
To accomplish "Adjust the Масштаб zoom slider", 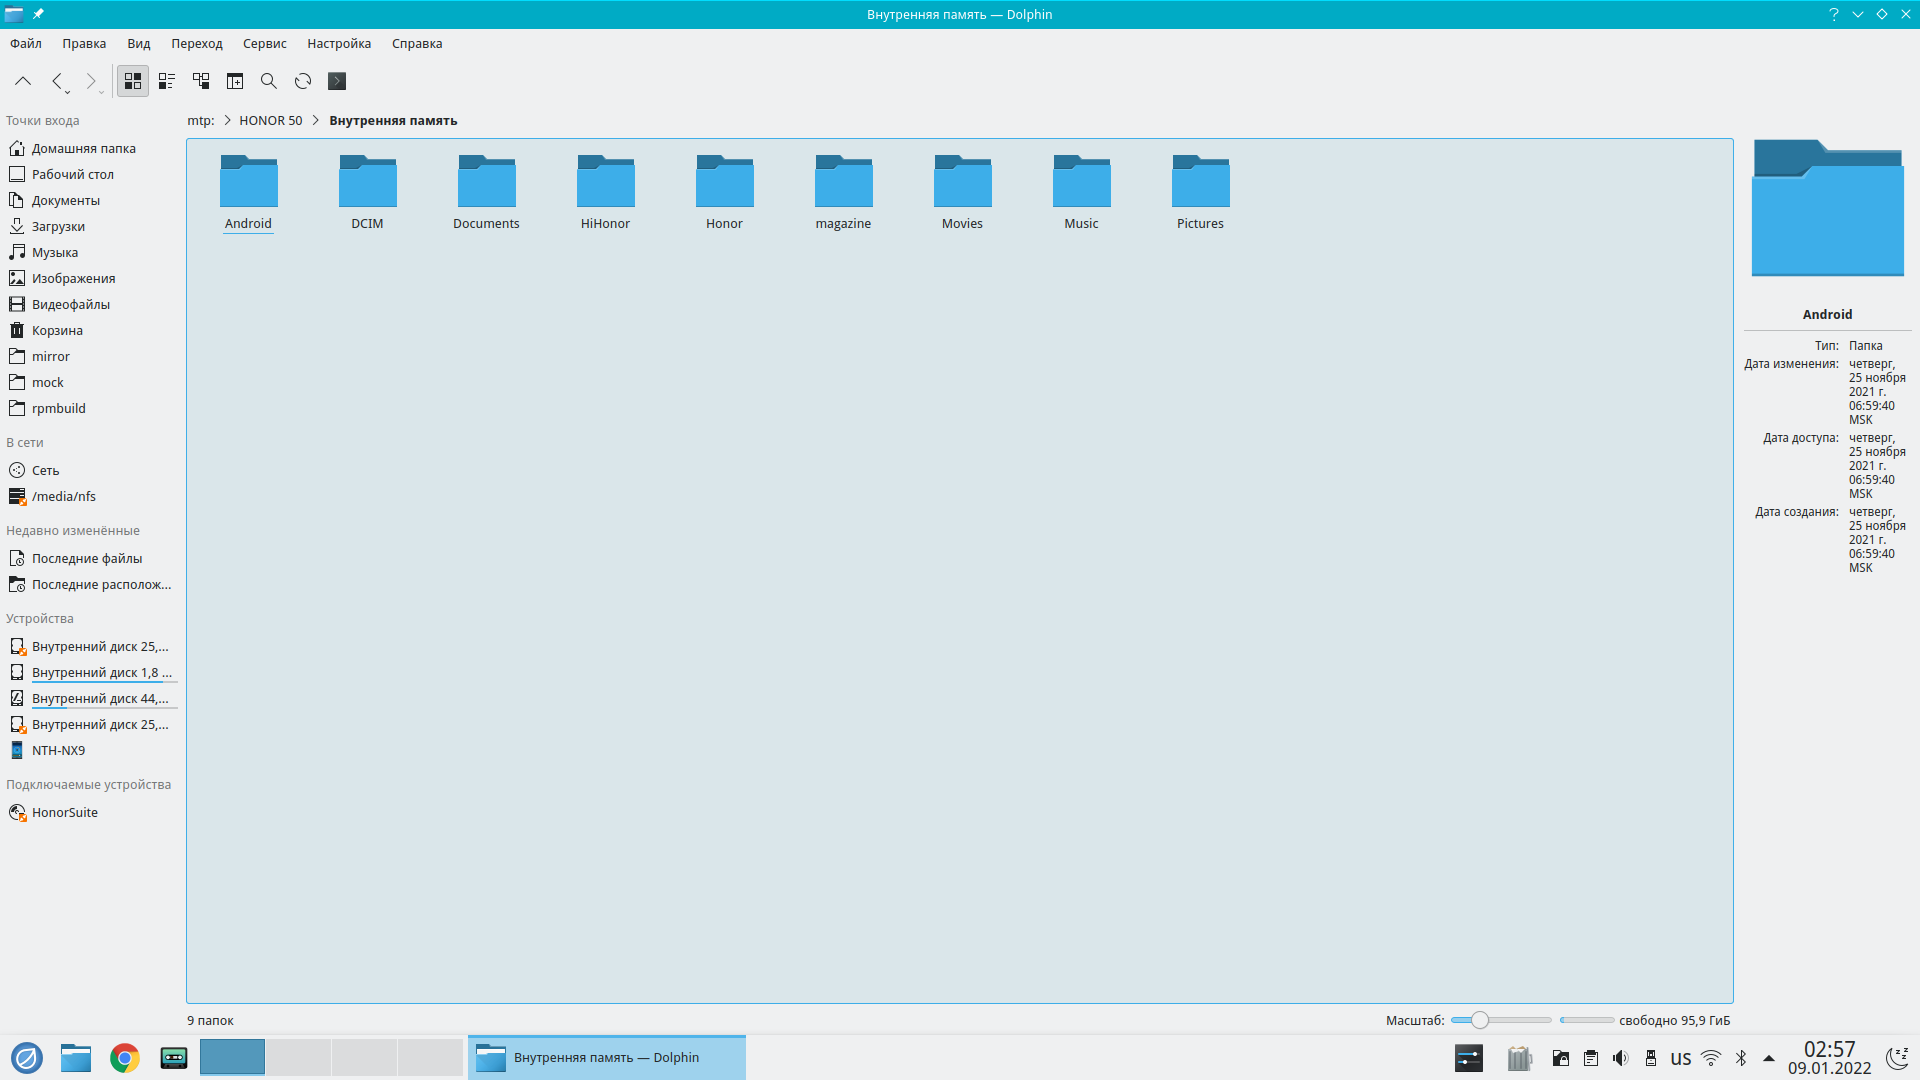I will click(1480, 1020).
